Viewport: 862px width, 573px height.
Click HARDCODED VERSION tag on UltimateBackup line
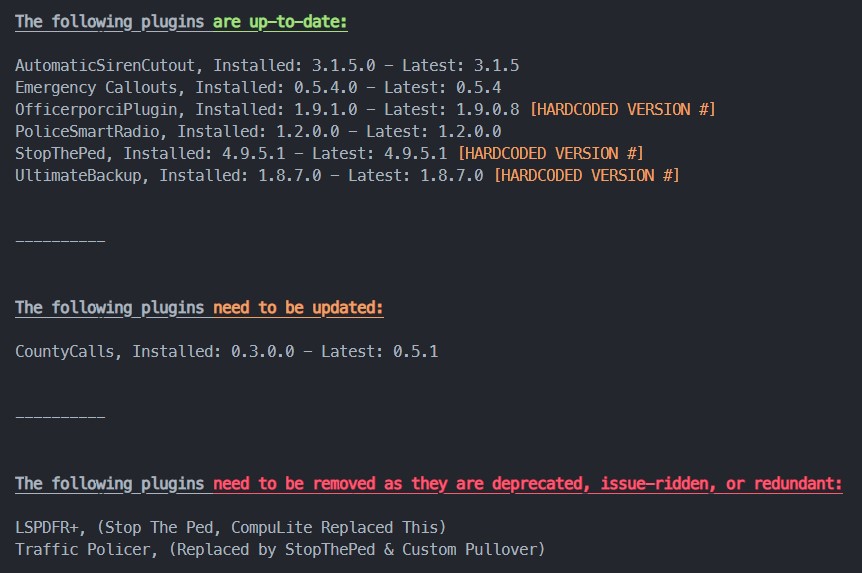tap(586, 175)
